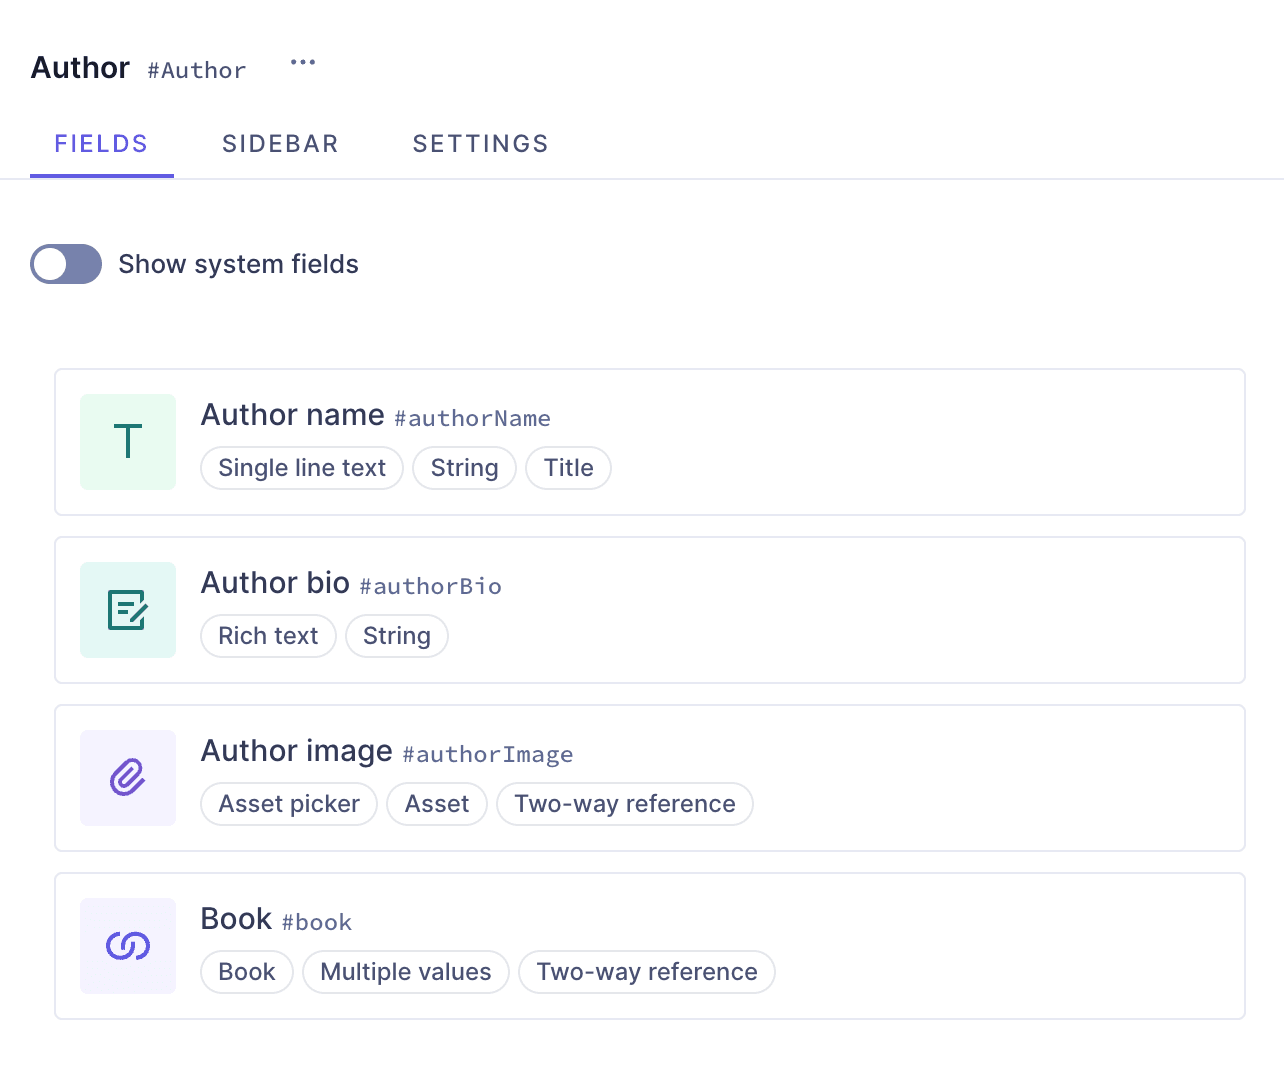Click Two-way reference tag on Book field

(647, 972)
